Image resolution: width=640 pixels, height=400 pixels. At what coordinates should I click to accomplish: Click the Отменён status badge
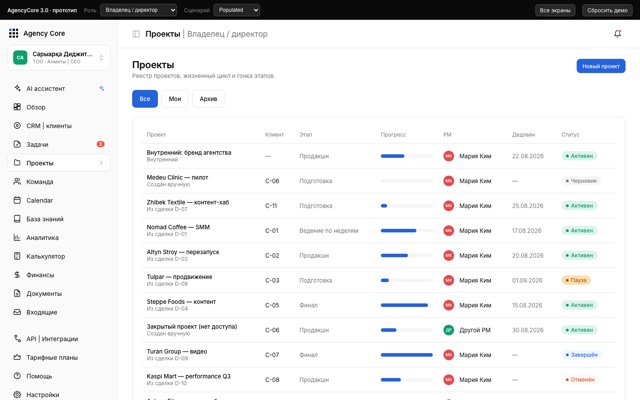click(580, 380)
